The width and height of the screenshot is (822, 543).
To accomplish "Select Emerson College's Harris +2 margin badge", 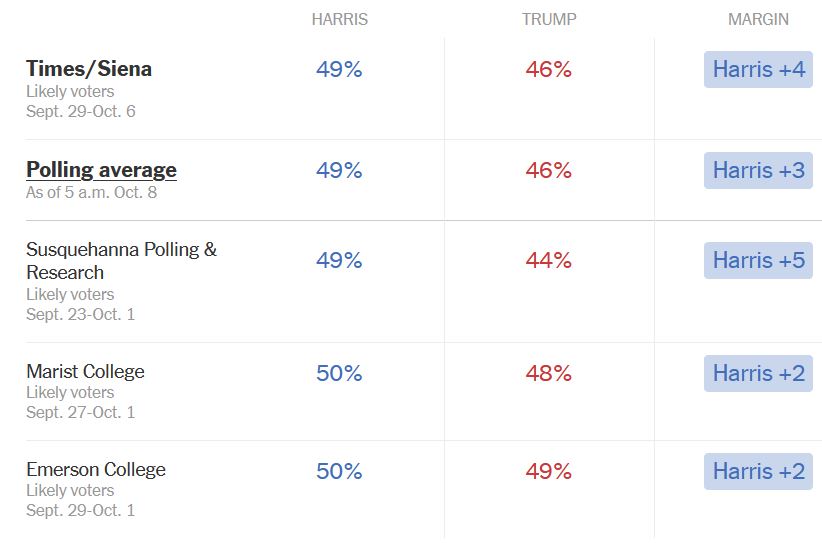I will click(x=758, y=472).
